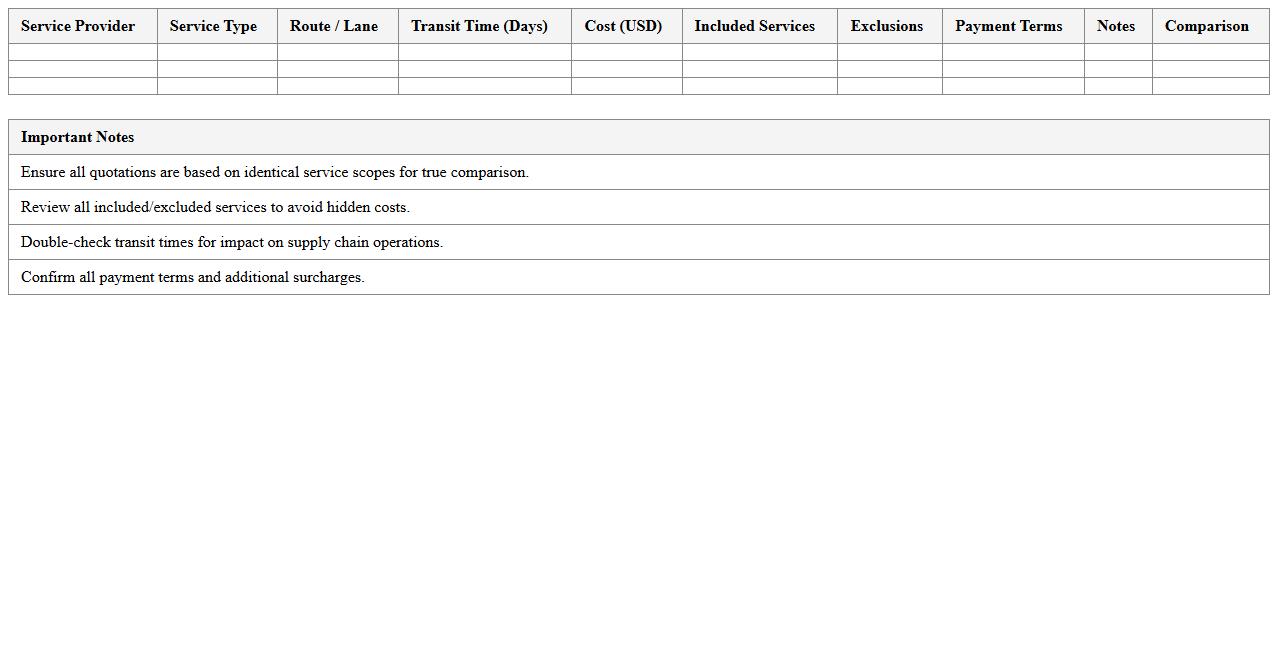Click the transit times double-check note
This screenshot has width=1278, height=650.
(232, 242)
